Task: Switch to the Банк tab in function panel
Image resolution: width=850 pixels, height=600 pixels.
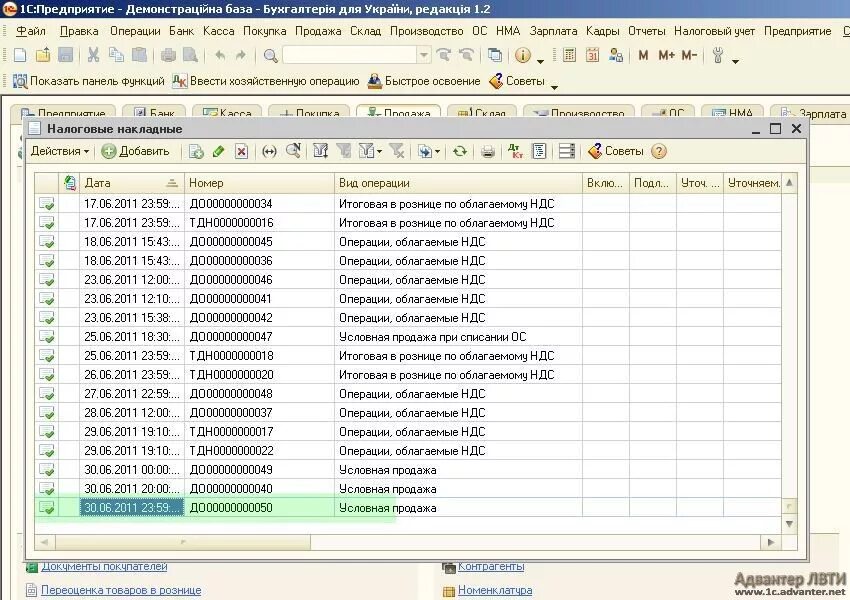Action: coord(154,112)
